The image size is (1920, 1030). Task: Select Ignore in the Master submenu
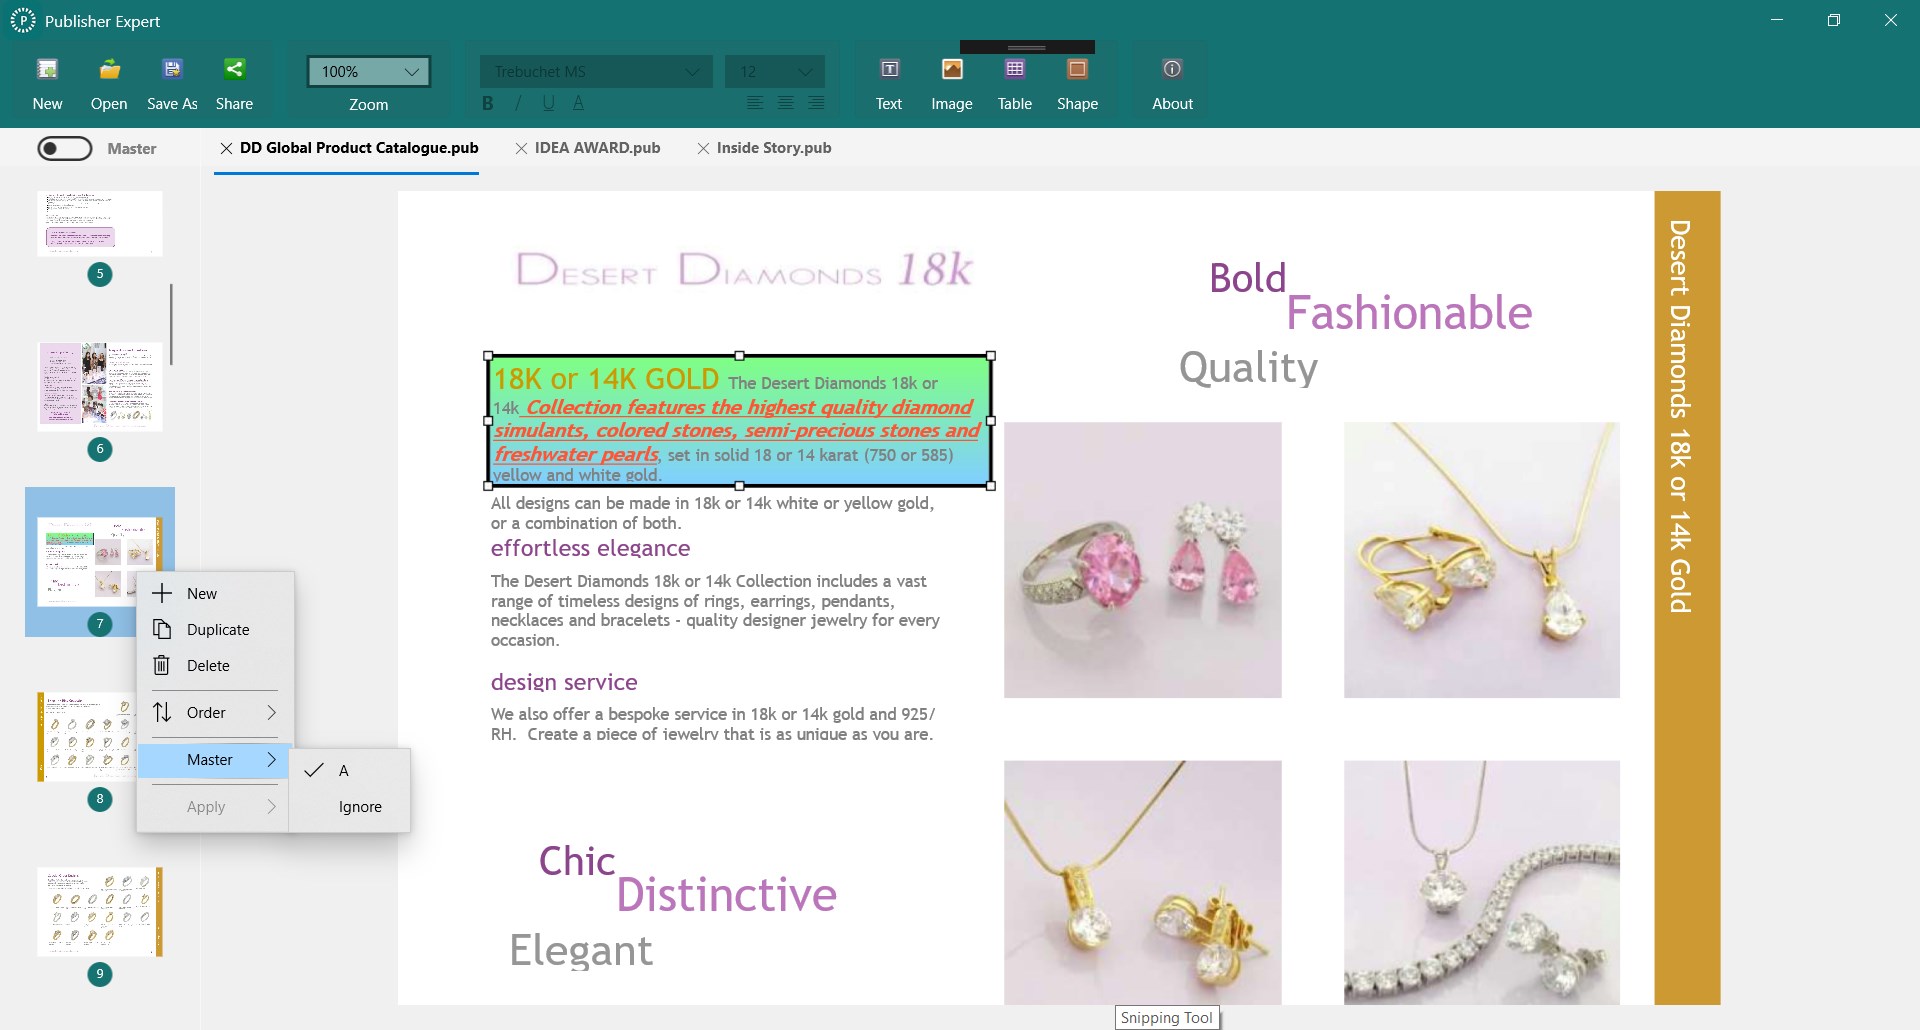pos(349,807)
